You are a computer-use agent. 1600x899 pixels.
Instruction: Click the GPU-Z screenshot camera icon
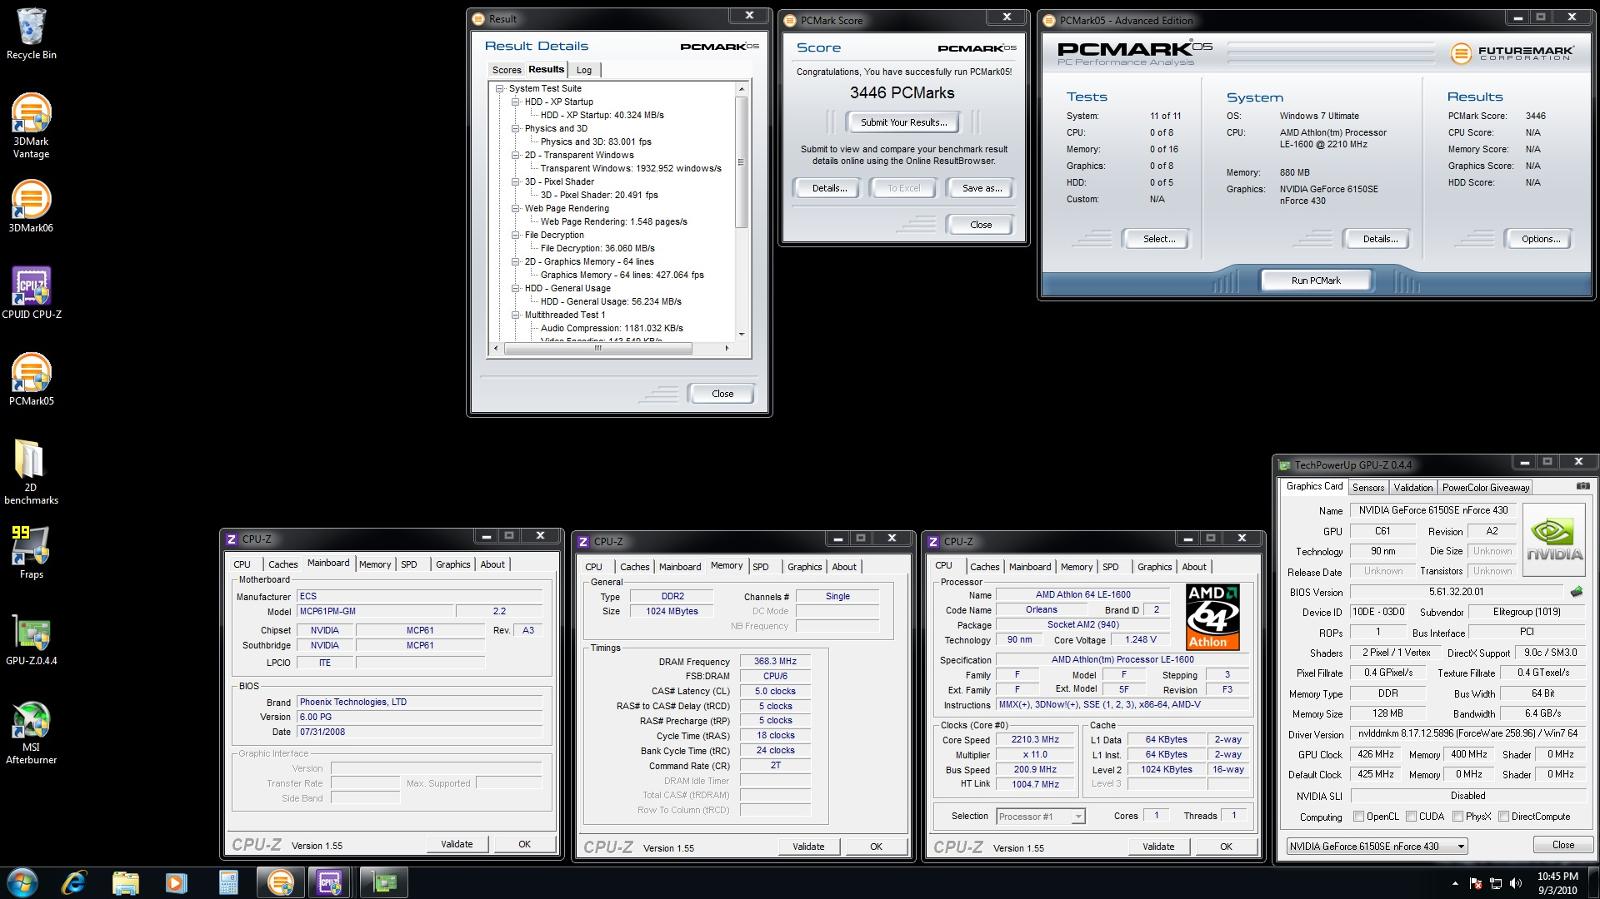click(1582, 486)
